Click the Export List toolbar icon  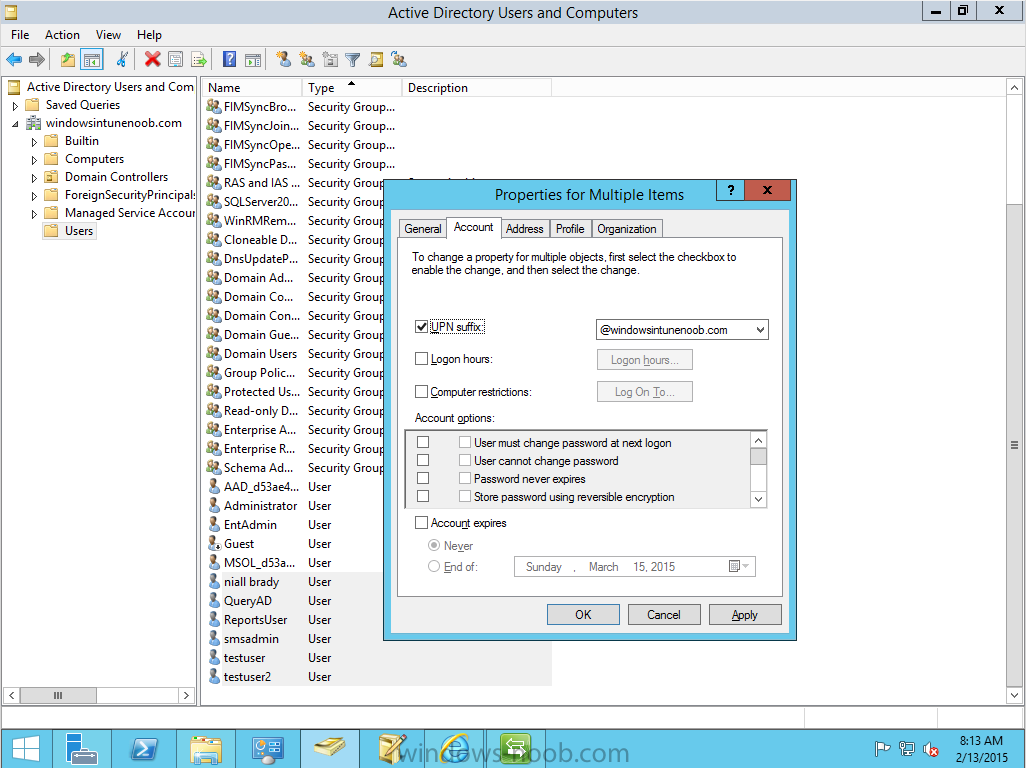pyautogui.click(x=199, y=60)
